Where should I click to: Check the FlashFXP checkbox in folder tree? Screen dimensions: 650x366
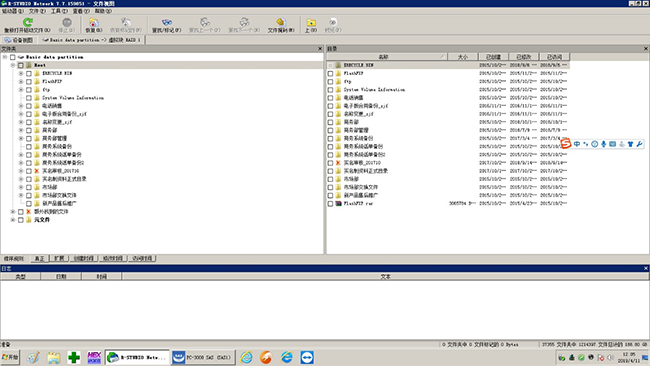coord(29,82)
